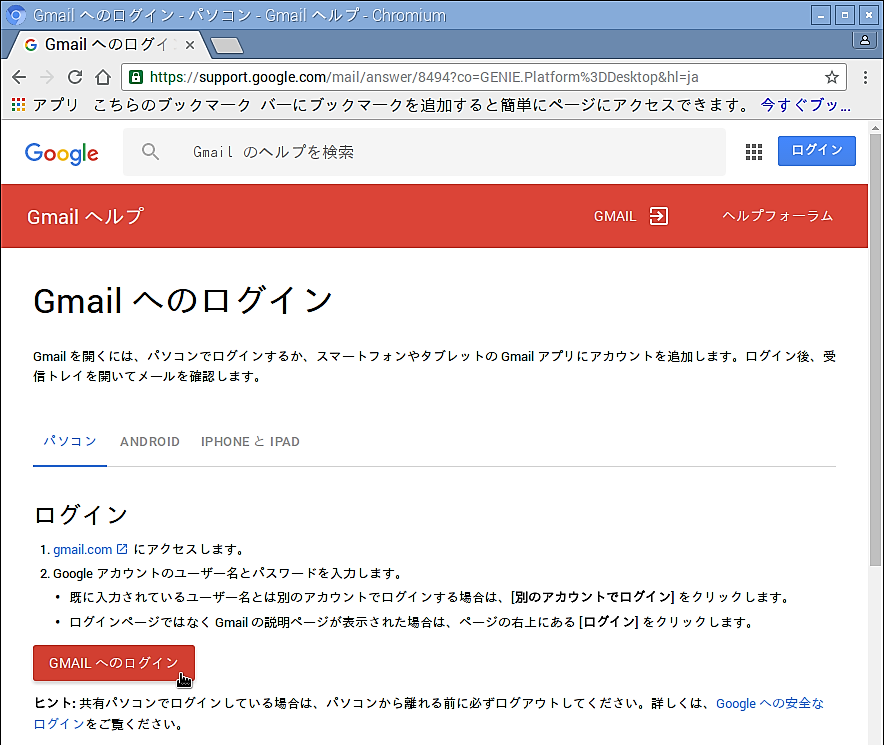The image size is (884, 745).
Task: Open the アプリ apps shortcut in bookmarks bar
Action: 45,105
